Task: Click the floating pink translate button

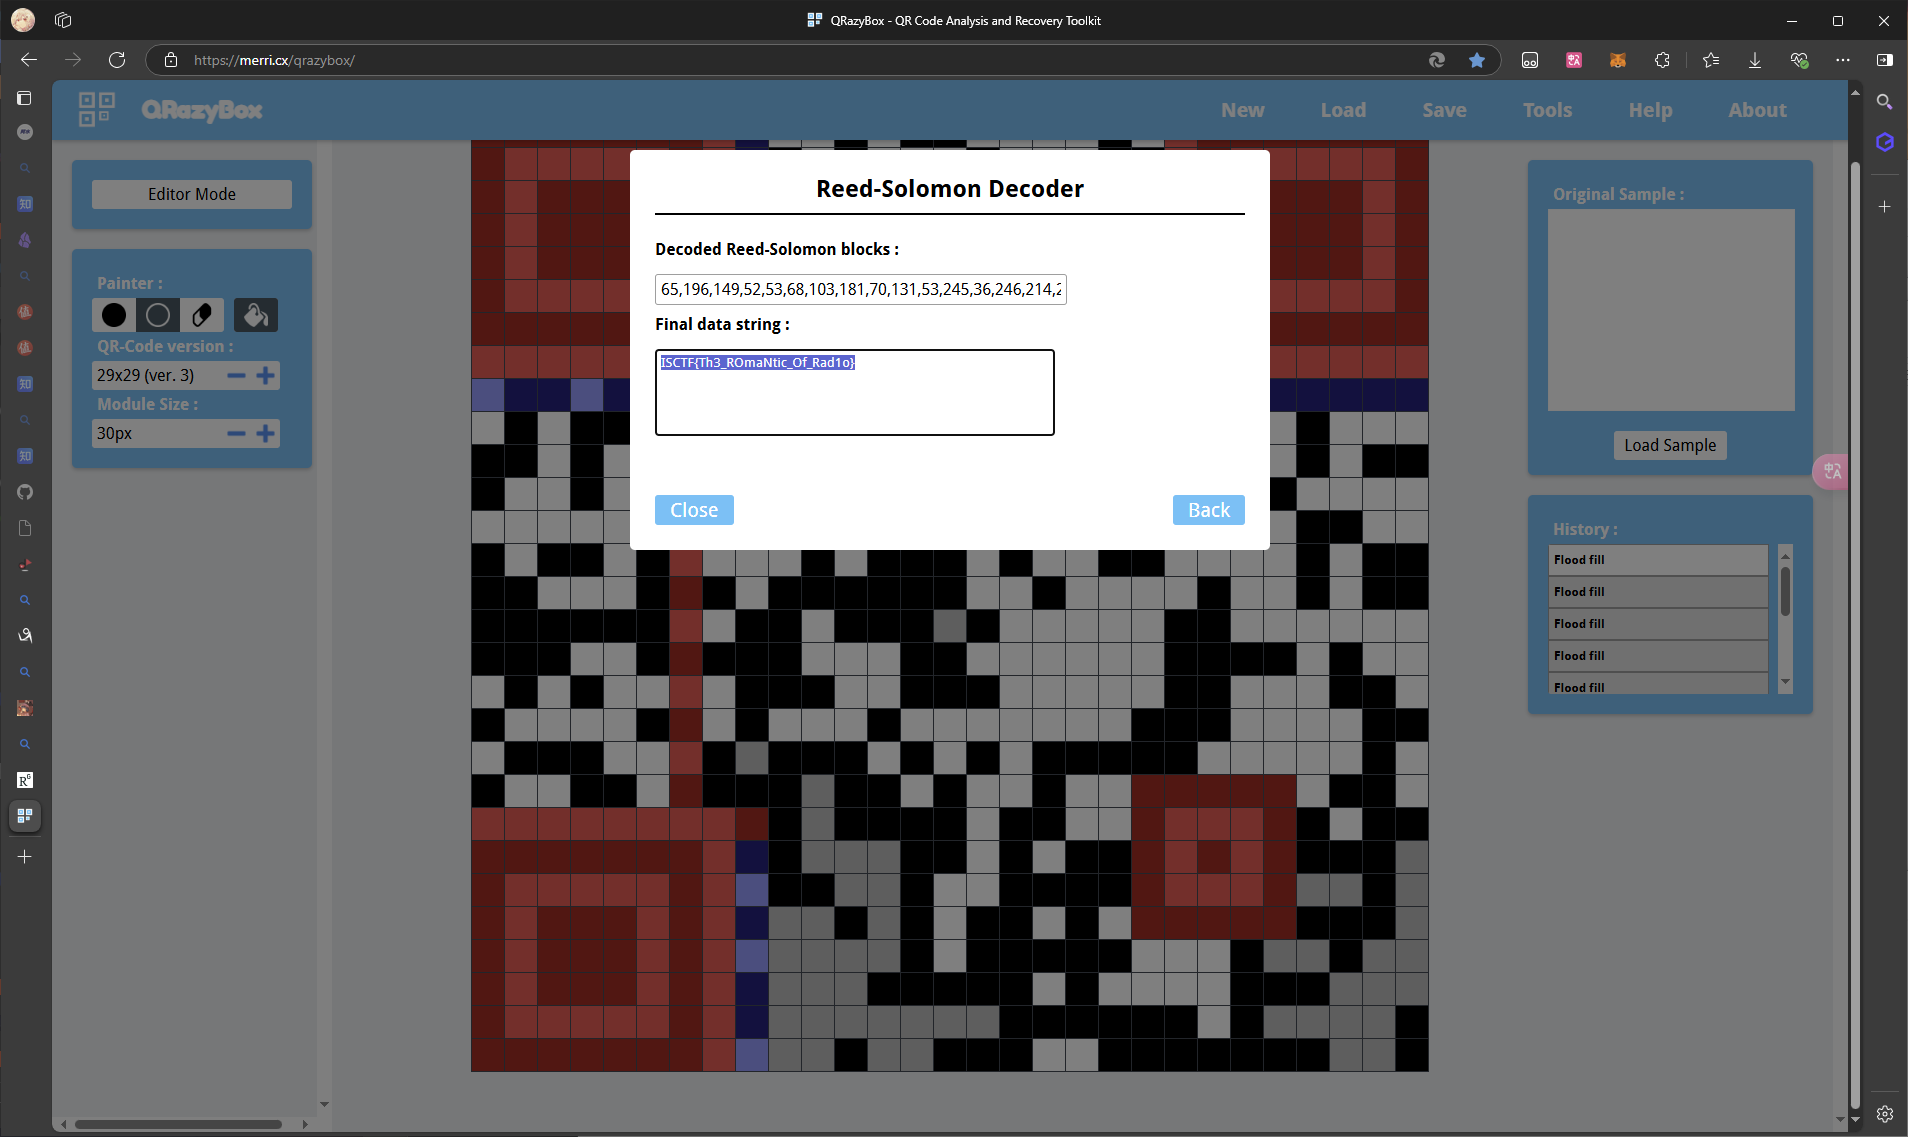Action: (x=1832, y=471)
